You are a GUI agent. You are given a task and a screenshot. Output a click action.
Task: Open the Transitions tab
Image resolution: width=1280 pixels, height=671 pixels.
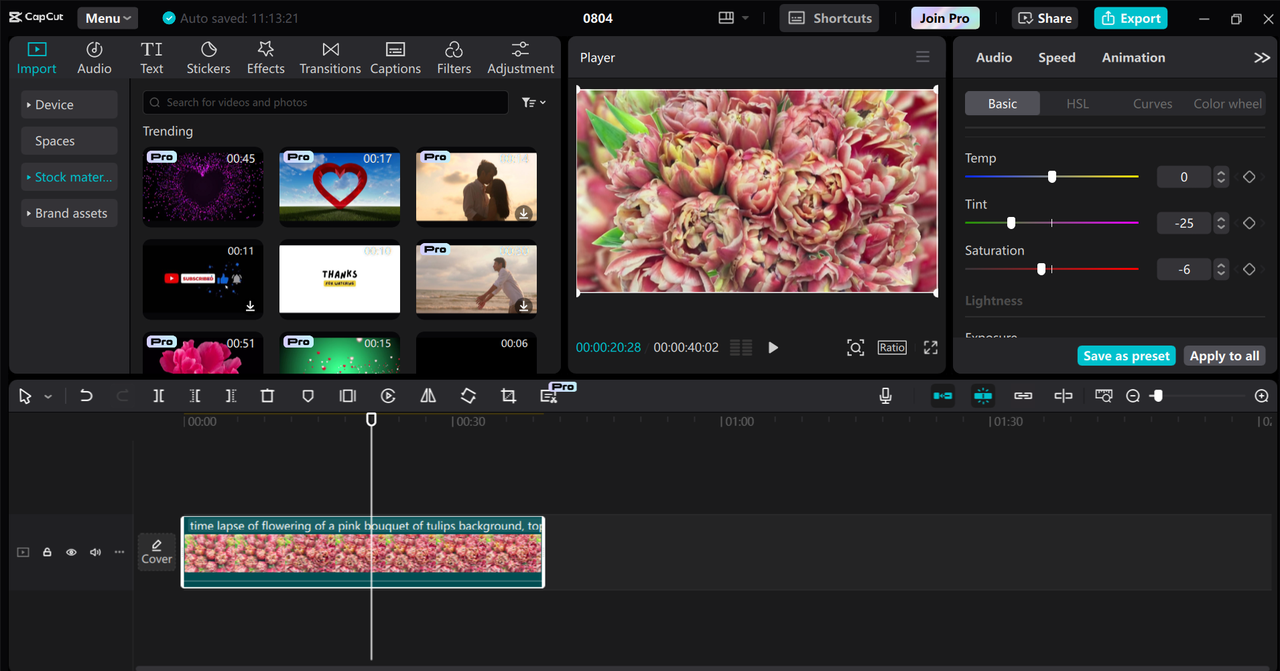pos(330,58)
